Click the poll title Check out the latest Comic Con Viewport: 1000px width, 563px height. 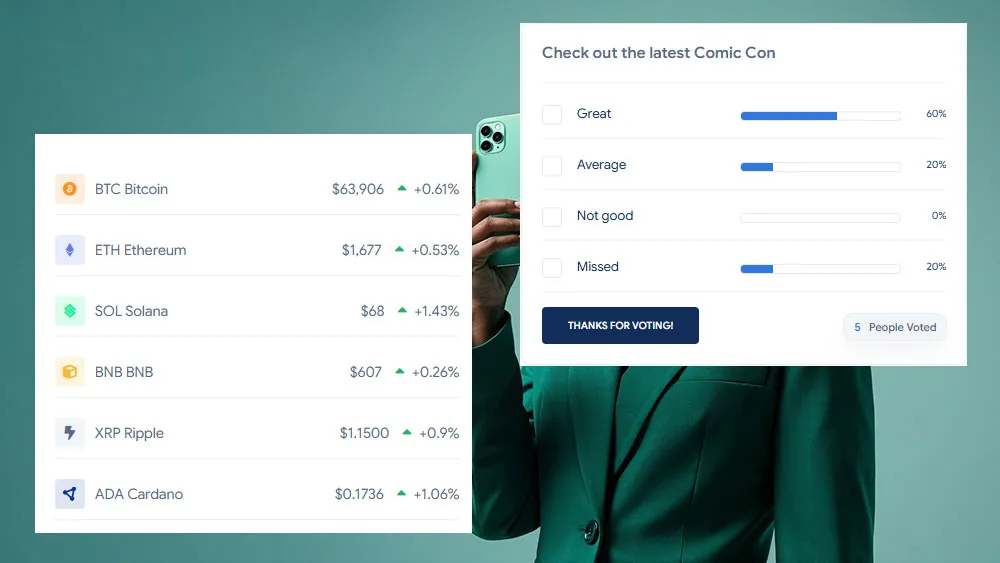tap(659, 53)
